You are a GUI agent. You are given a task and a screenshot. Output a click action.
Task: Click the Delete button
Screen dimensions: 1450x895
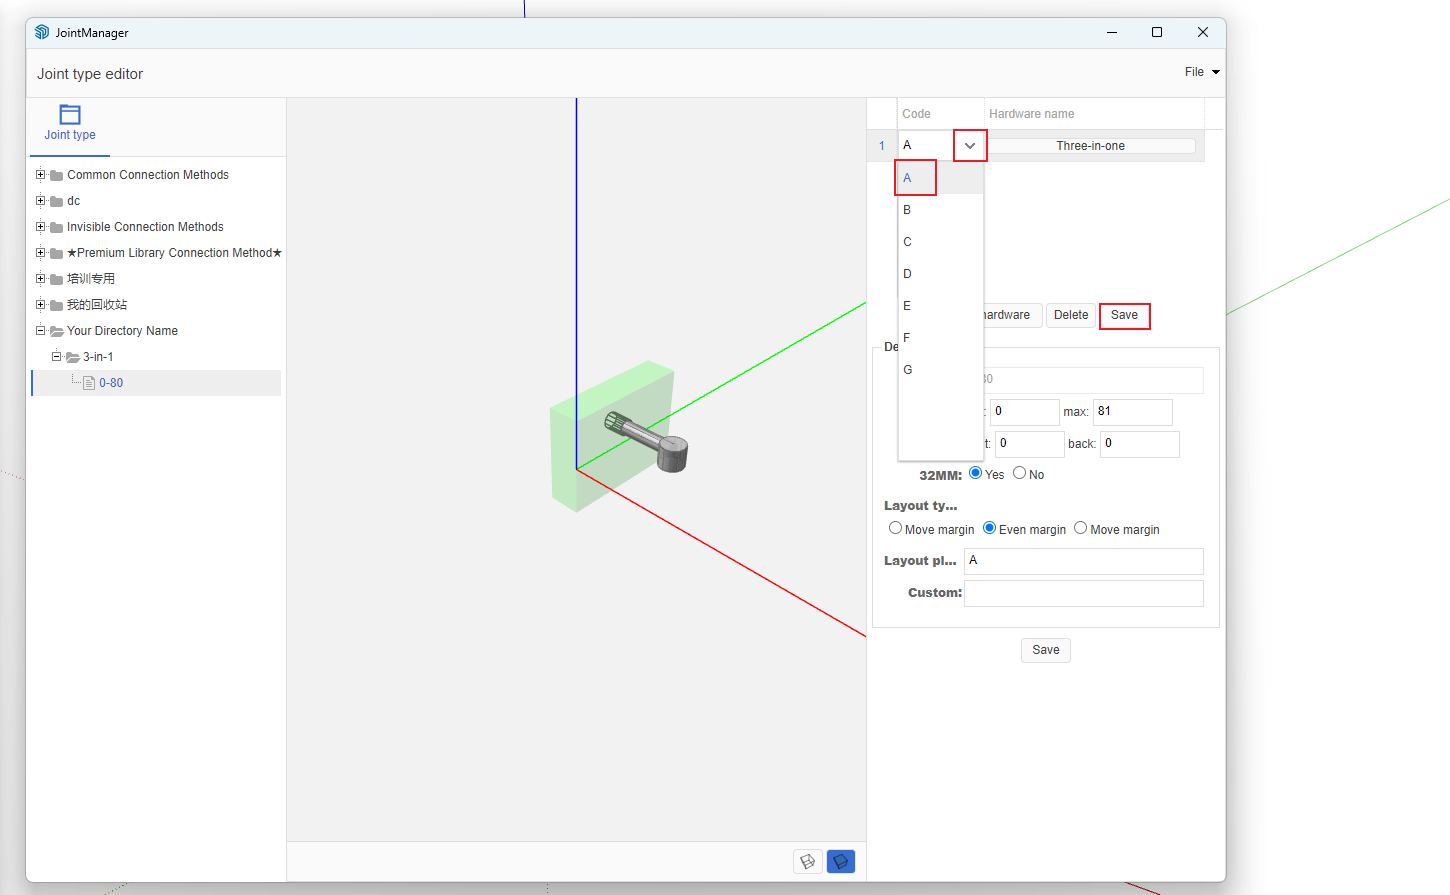1070,315
